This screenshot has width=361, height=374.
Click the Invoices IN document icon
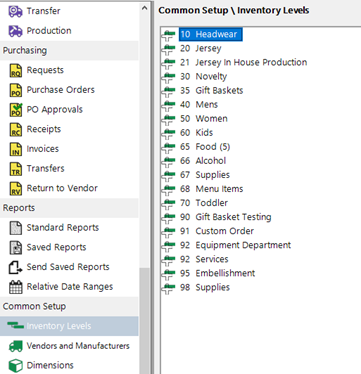[15, 149]
